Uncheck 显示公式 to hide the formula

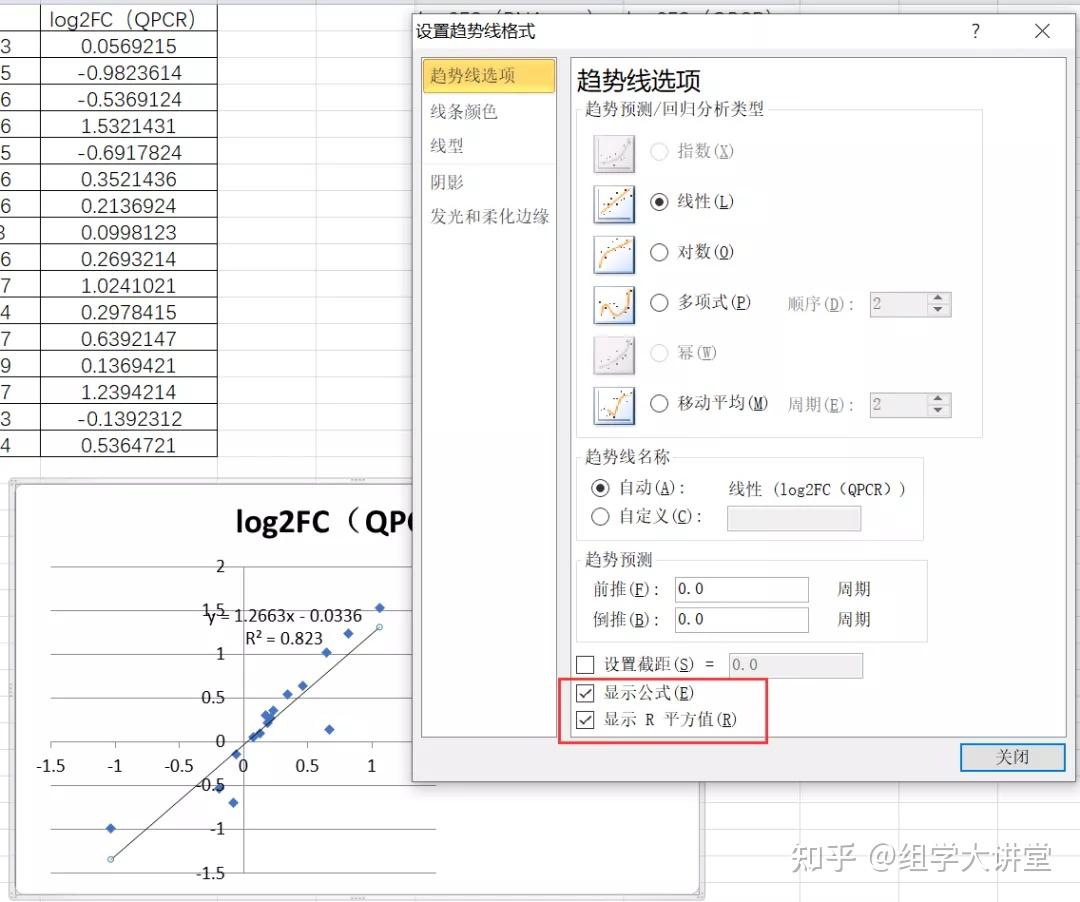(x=585, y=692)
